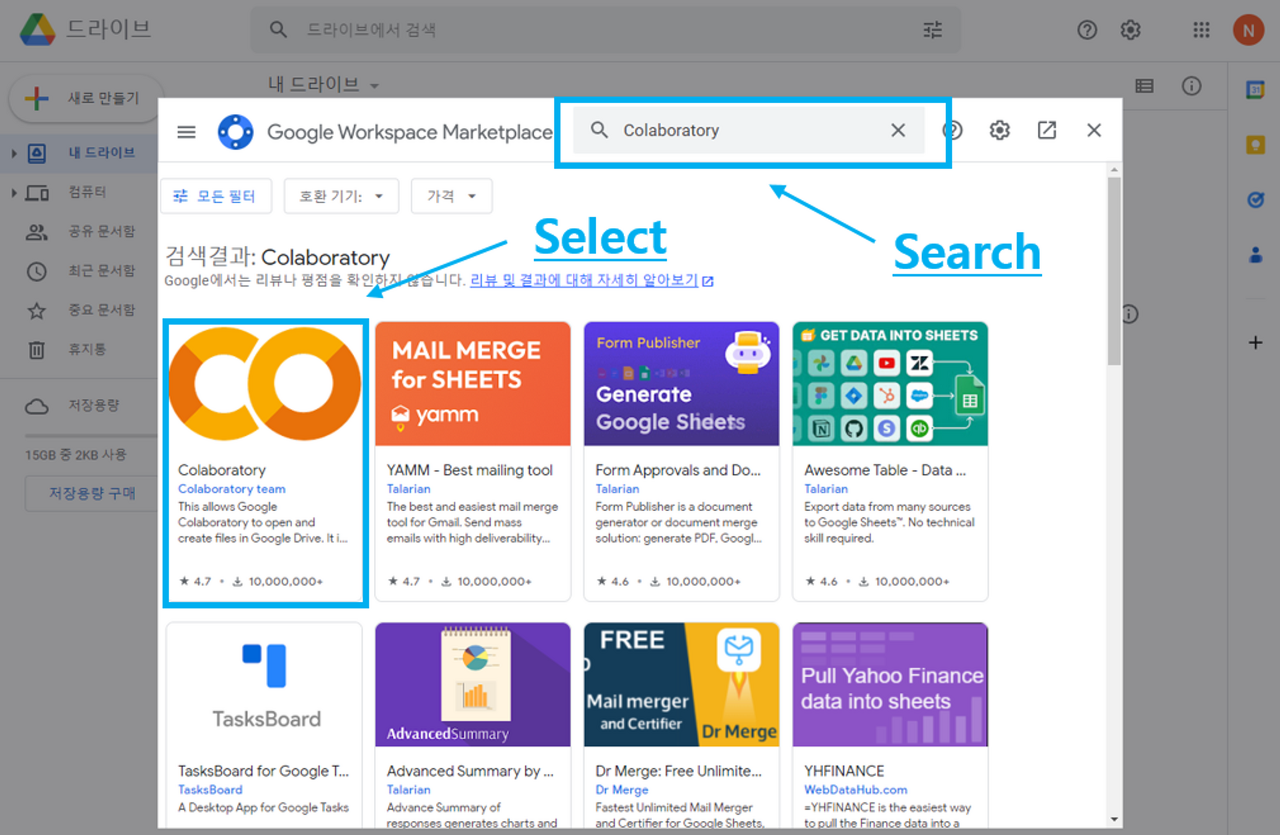1280x835 pixels.
Task: Open Drive help question mark icon
Action: pyautogui.click(x=1087, y=30)
